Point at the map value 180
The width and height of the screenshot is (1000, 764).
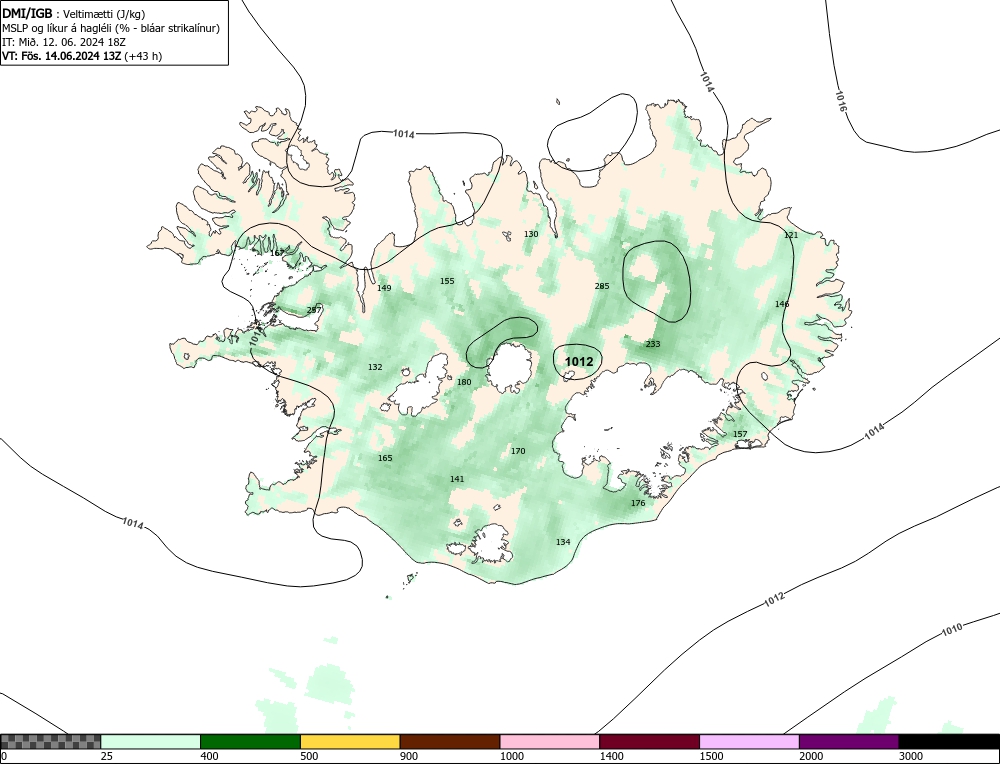click(x=464, y=383)
